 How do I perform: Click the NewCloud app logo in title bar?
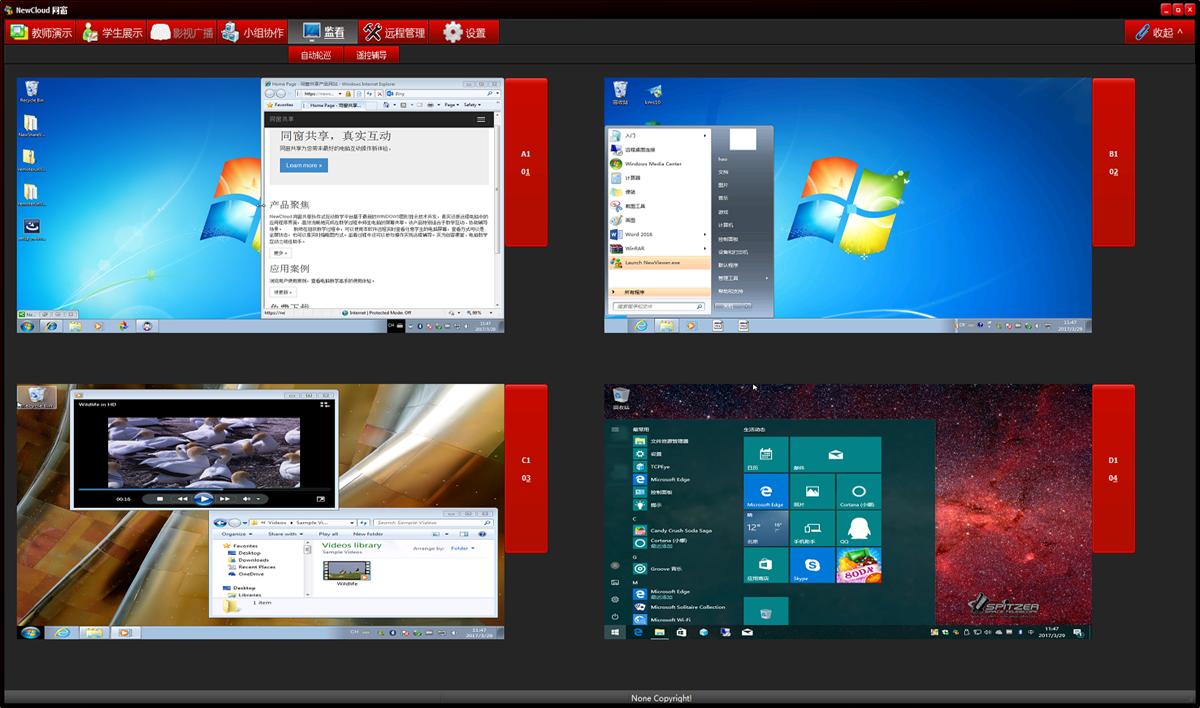pyautogui.click(x=9, y=9)
